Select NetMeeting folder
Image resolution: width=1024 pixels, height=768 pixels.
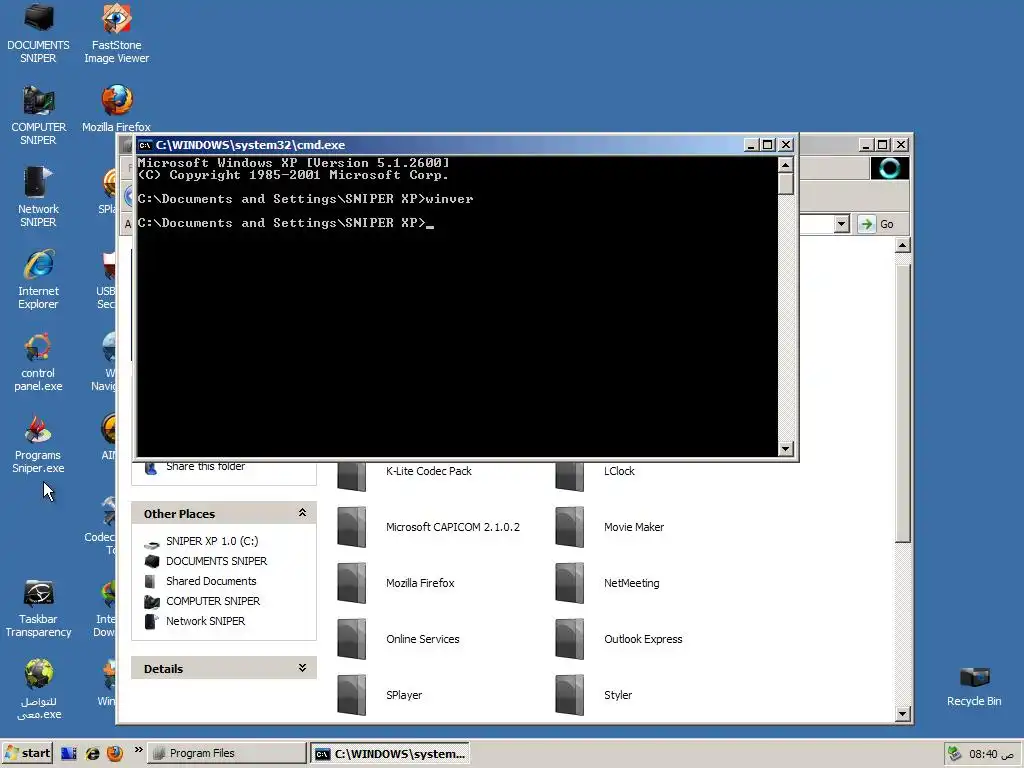click(x=607, y=583)
